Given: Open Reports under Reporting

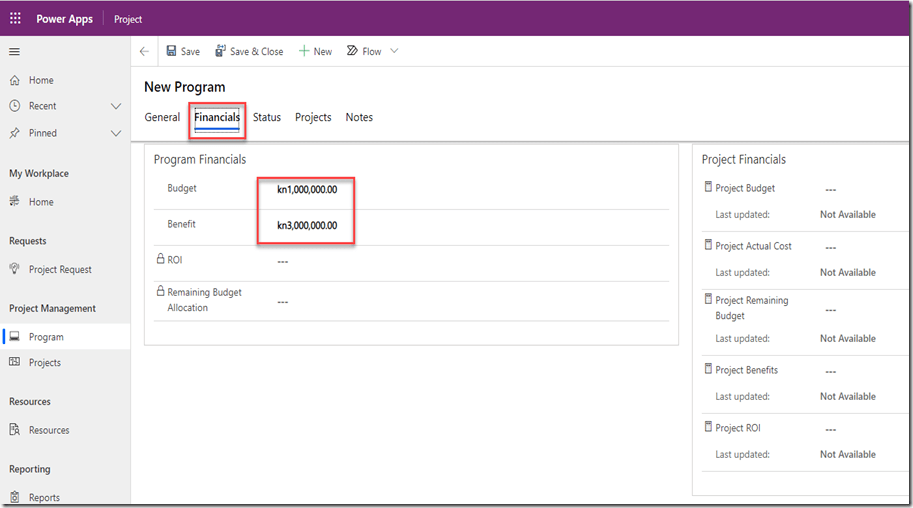Looking at the screenshot, I should pos(44,497).
